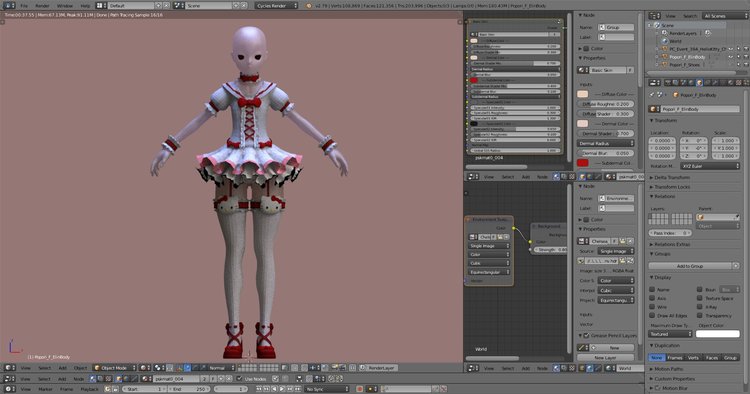Select World in the outliner

pos(675,41)
